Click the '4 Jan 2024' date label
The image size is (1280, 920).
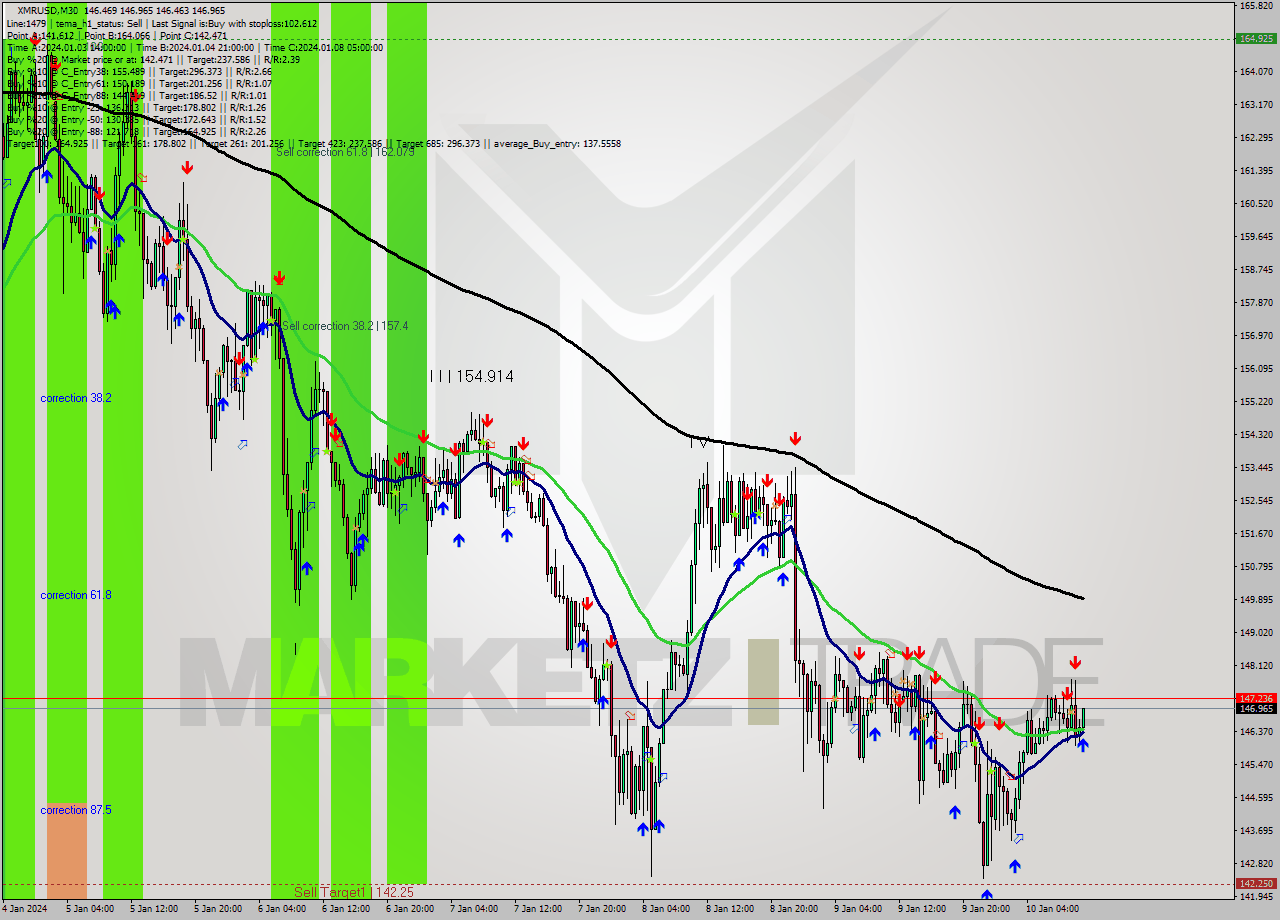tap(25, 909)
